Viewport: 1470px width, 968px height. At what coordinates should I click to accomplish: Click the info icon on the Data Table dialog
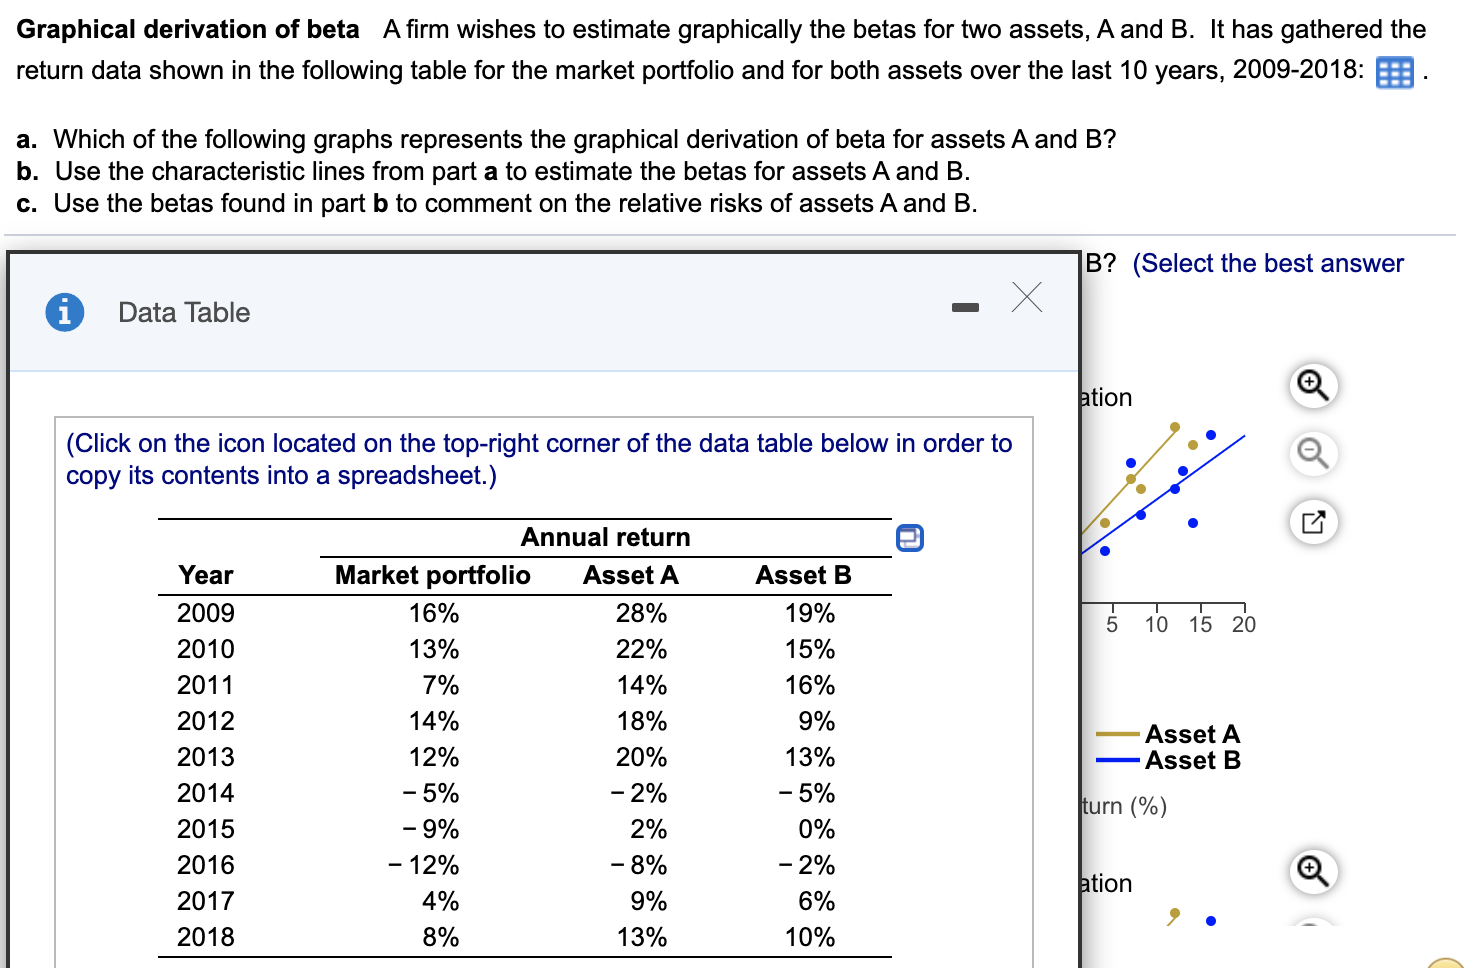(64, 311)
